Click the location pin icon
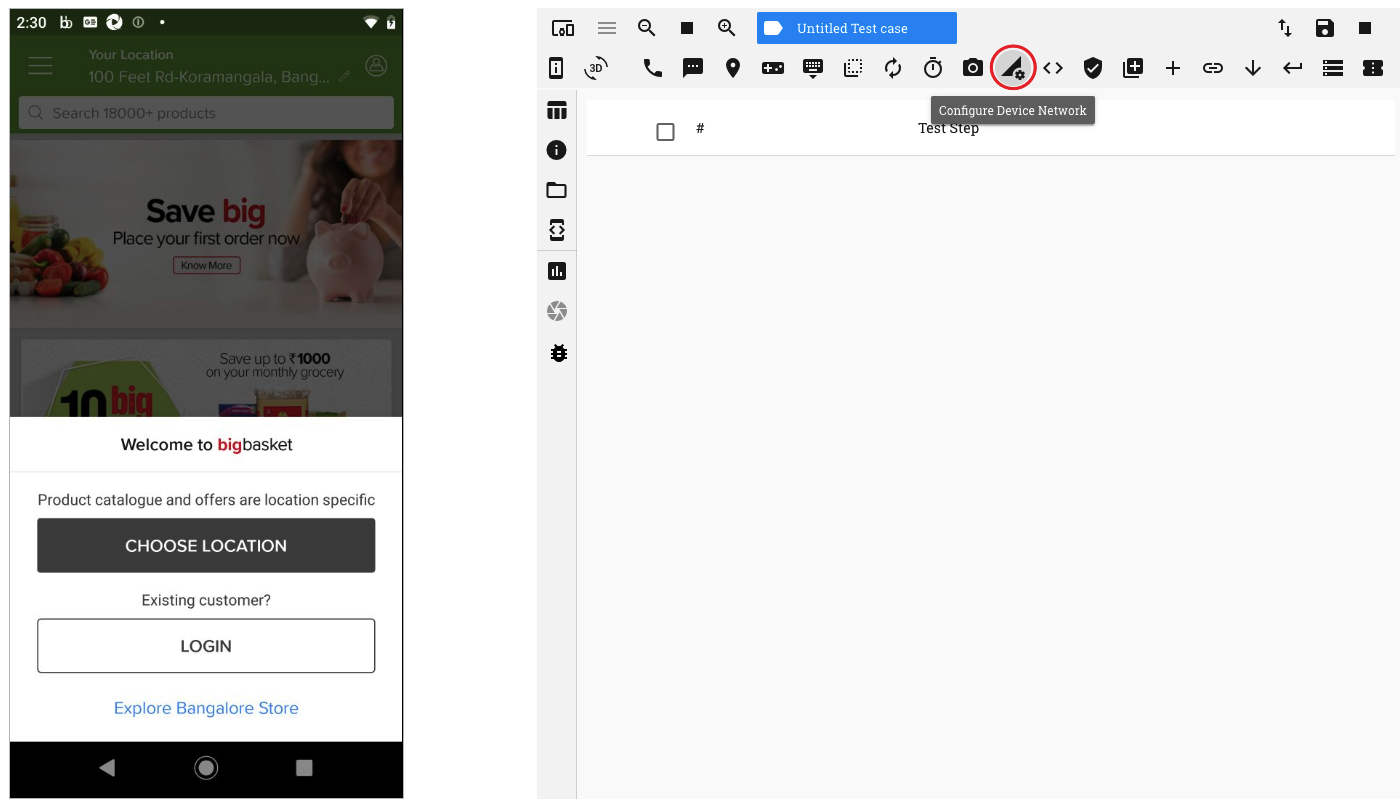Screen dimensions: 1400x805 pyautogui.click(x=733, y=68)
